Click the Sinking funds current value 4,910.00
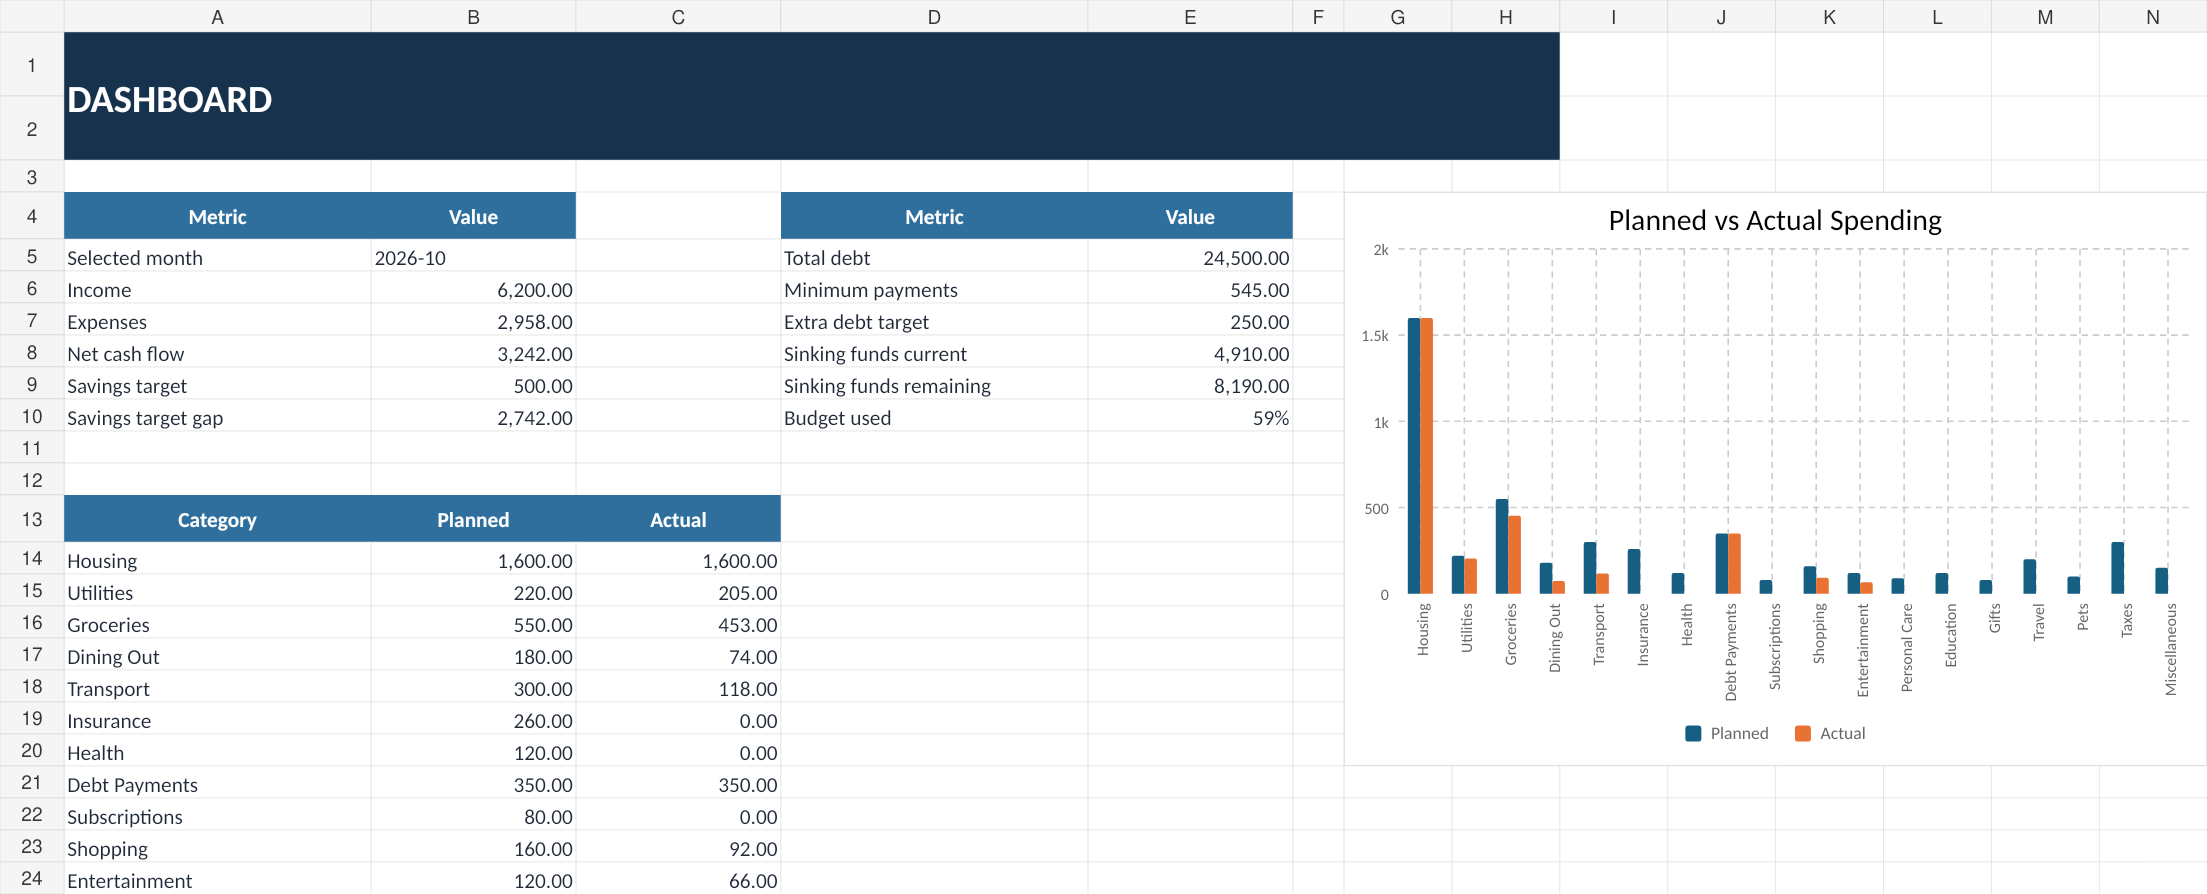 [1190, 354]
